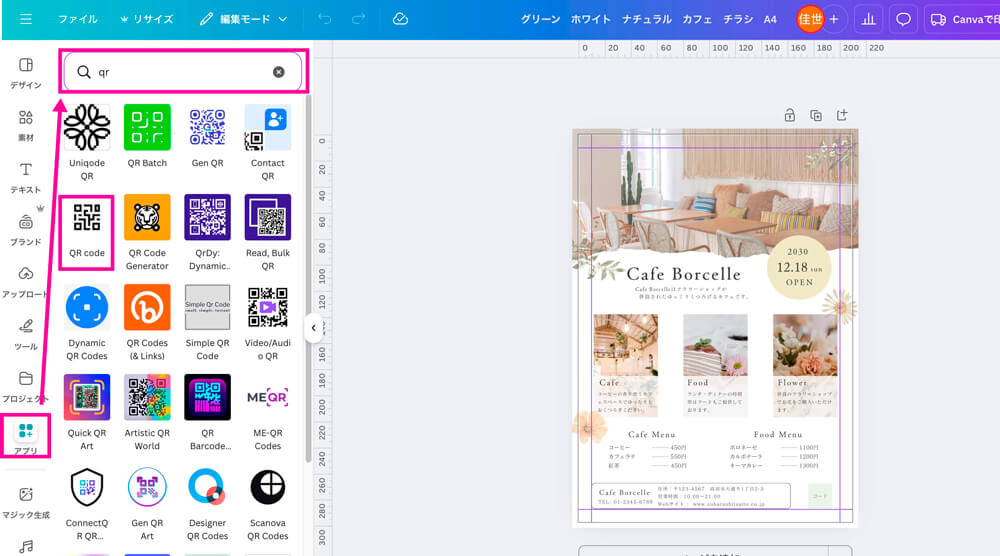The image size is (1000, 556).
Task: Open the comments speech bubble icon
Action: pos(903,19)
